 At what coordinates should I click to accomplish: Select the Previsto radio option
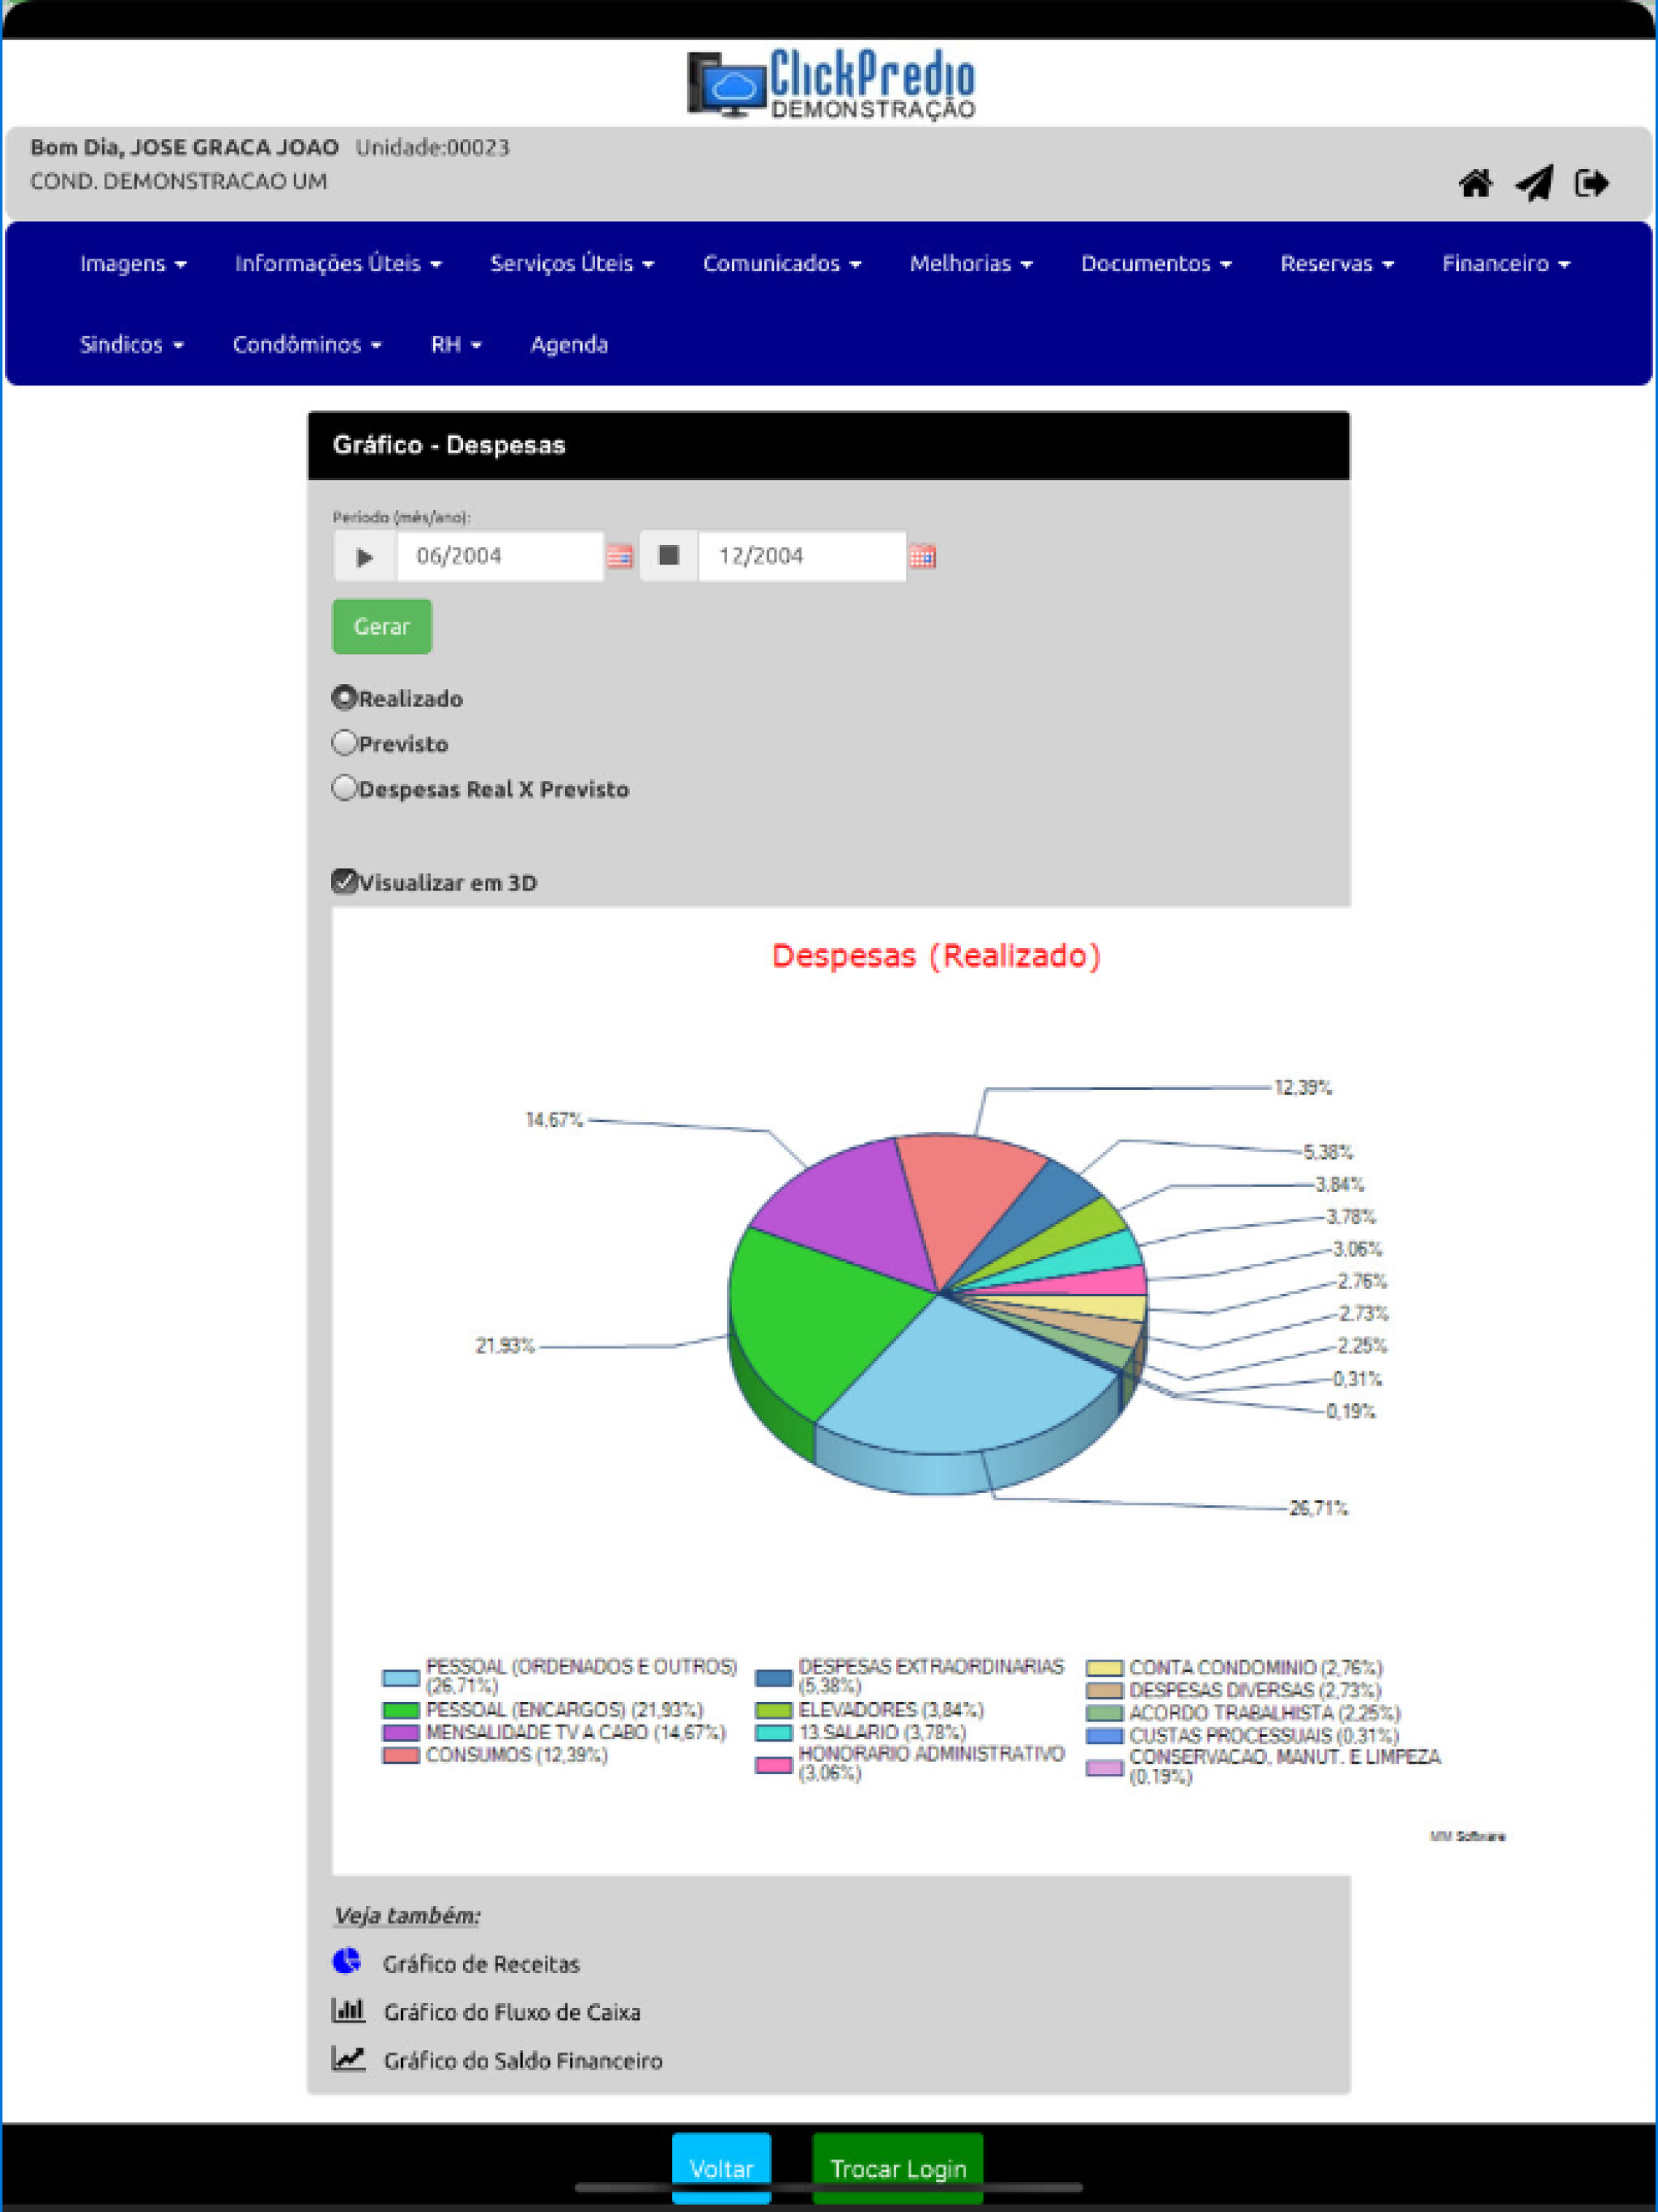click(x=344, y=743)
